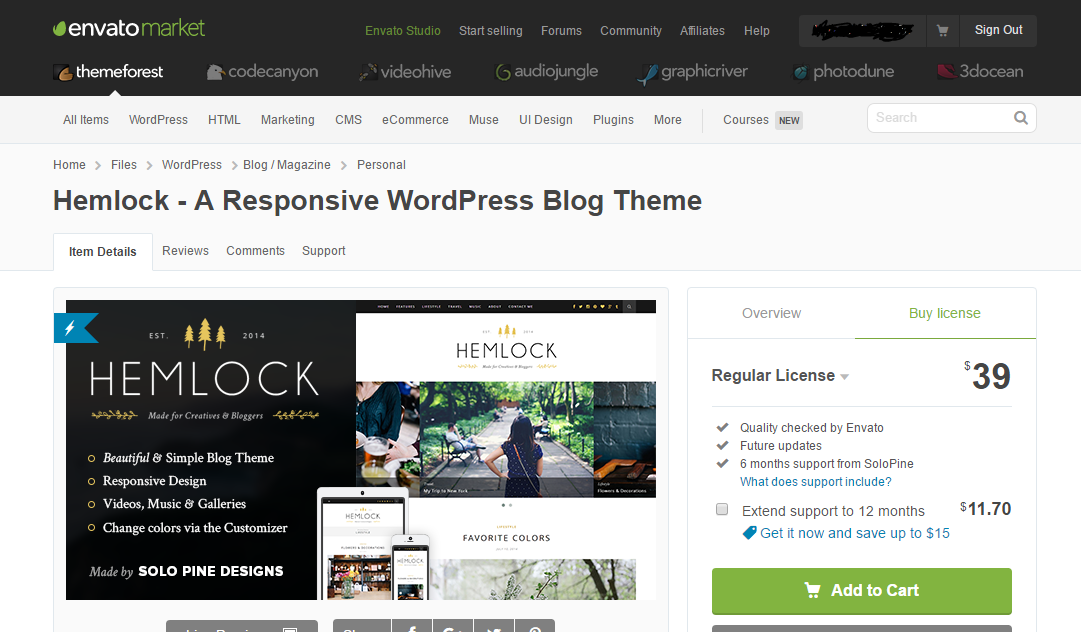Go to WordPress breadcrumb

tap(192, 165)
